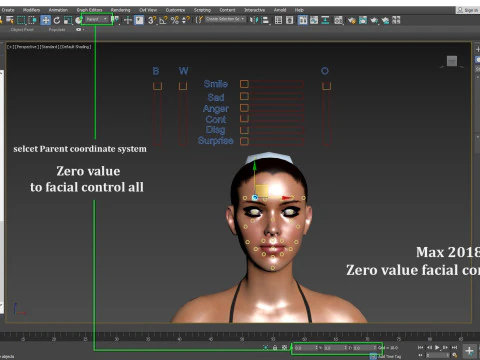Select the Rotate tool in toolbar
Image resolution: width=480 pixels, height=360 pixels.
57,20
